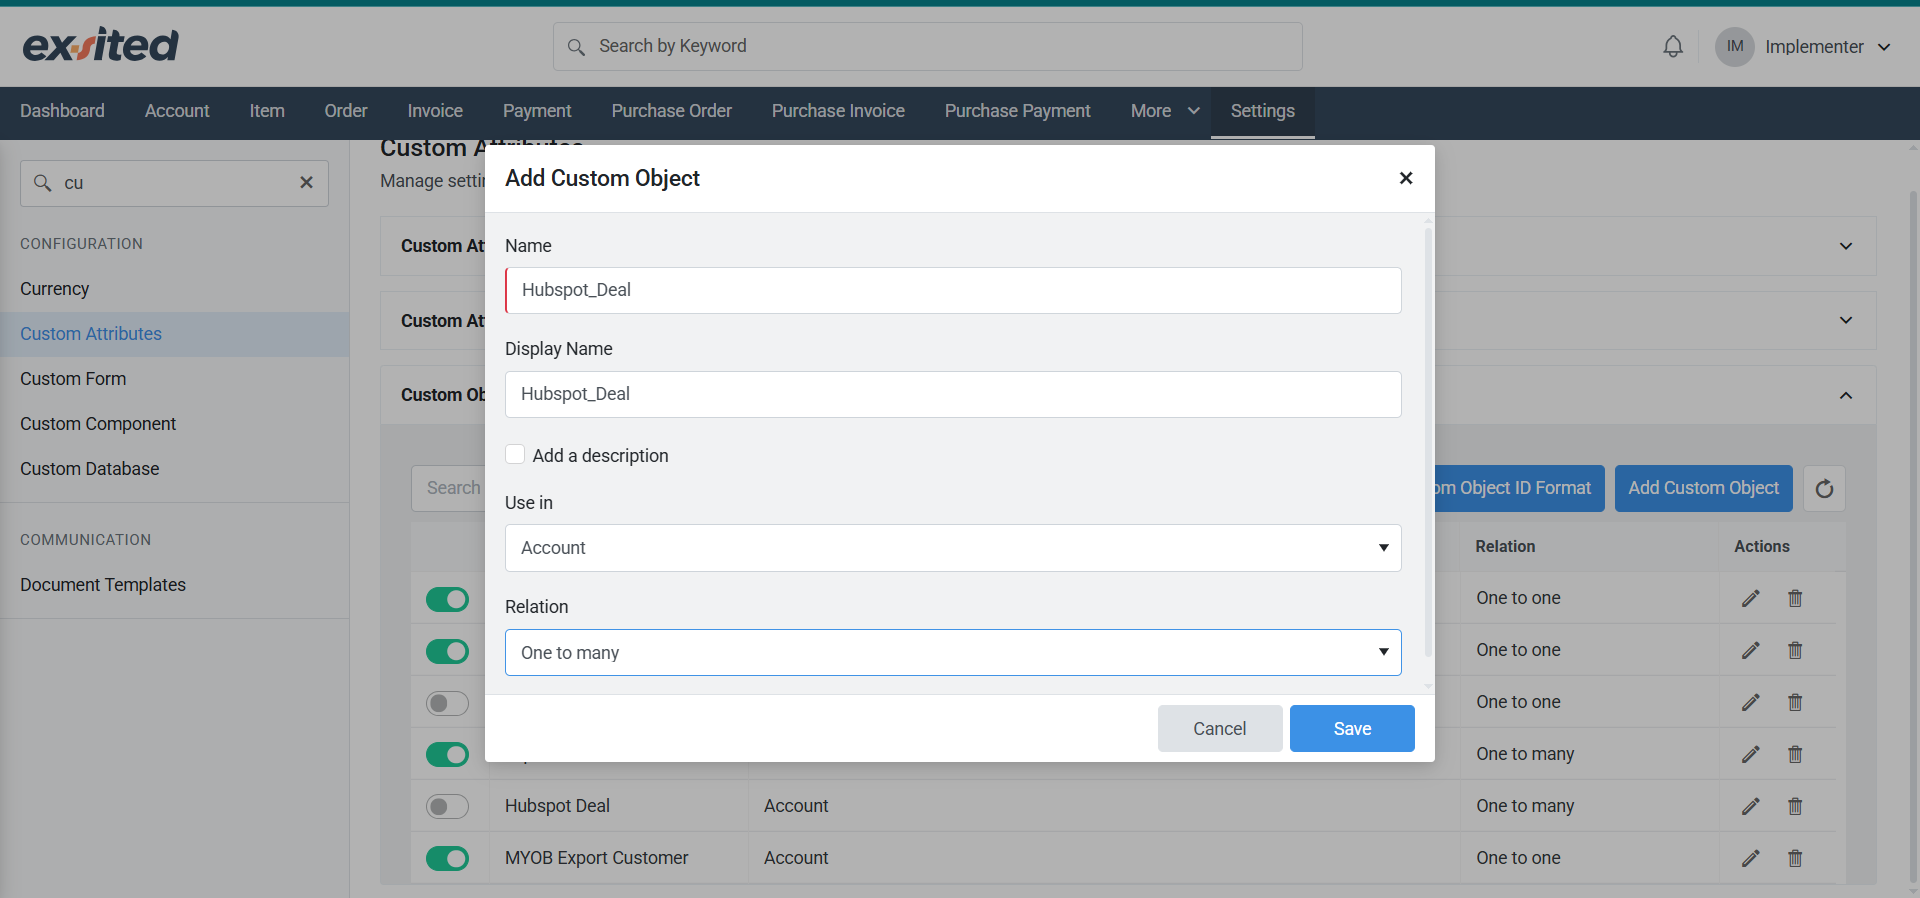This screenshot has width=1920, height=898.
Task: Click the exsited logo
Action: [100, 45]
